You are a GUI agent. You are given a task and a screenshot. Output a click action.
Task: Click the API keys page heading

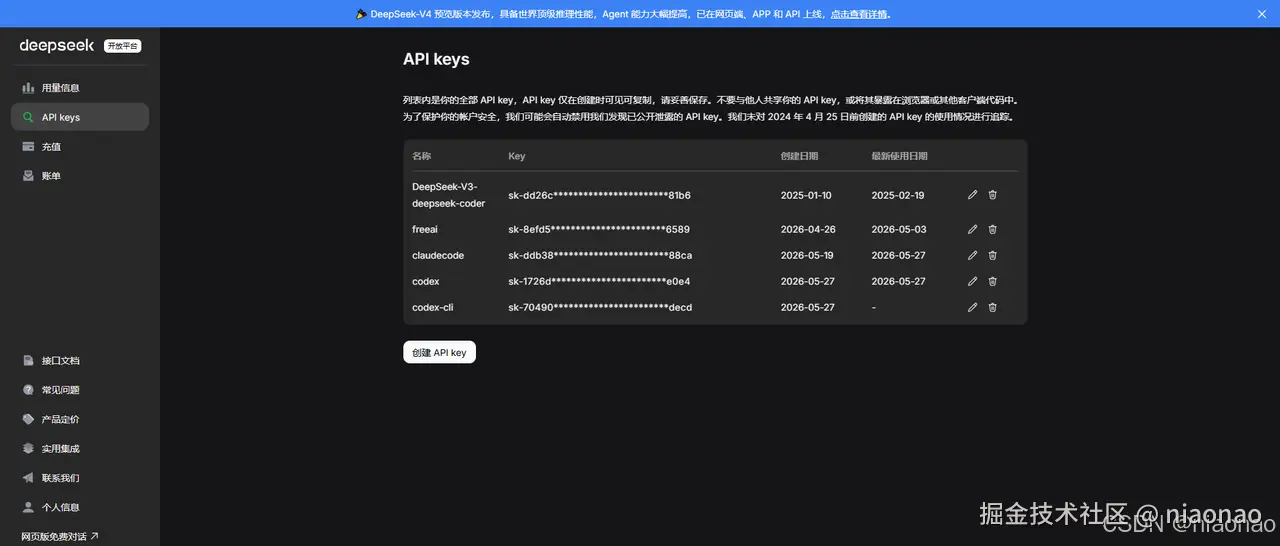click(x=436, y=60)
